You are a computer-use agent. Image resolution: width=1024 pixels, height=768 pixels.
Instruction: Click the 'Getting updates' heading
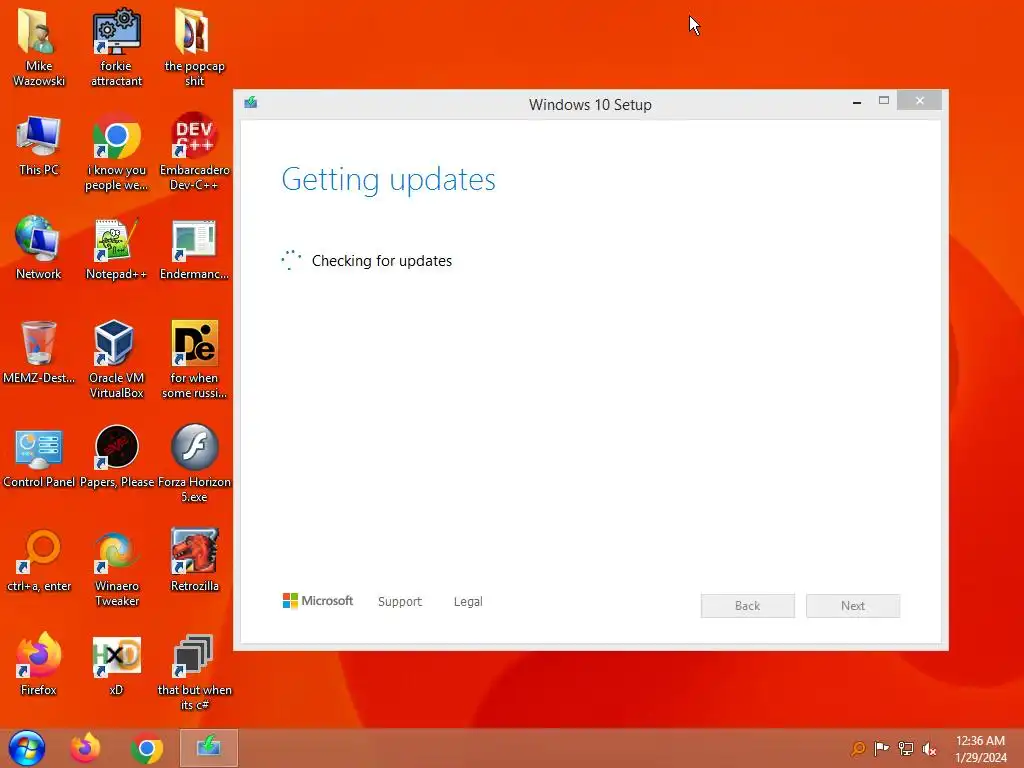click(x=389, y=180)
